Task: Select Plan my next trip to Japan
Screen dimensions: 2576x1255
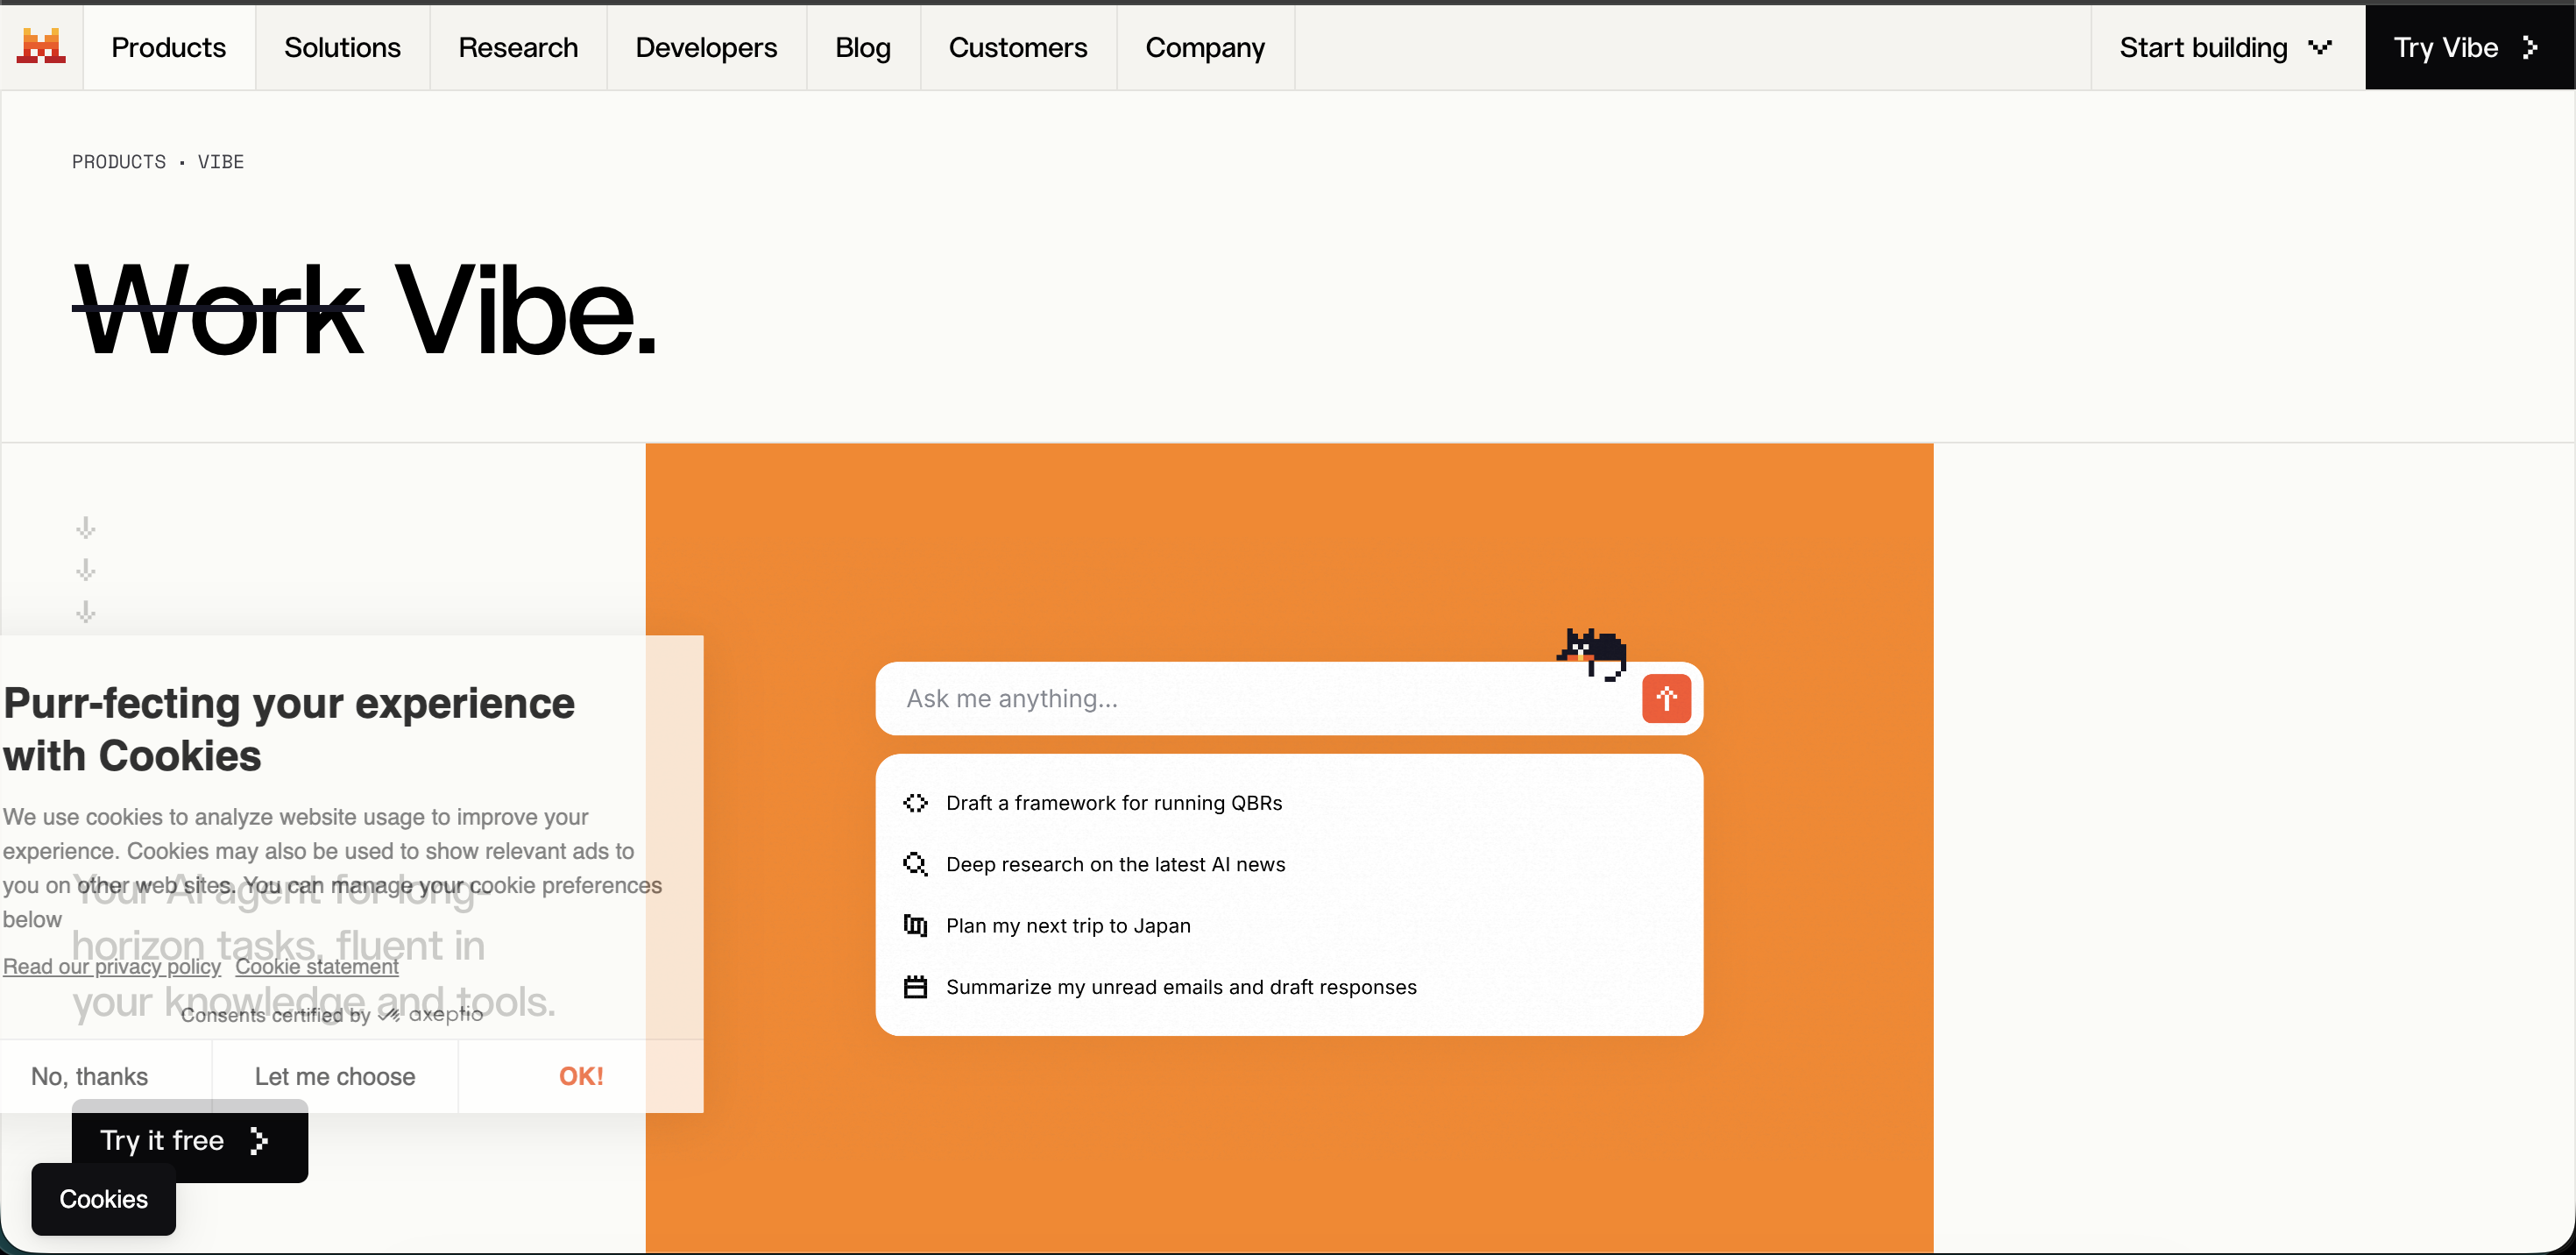Action: click(1289, 925)
